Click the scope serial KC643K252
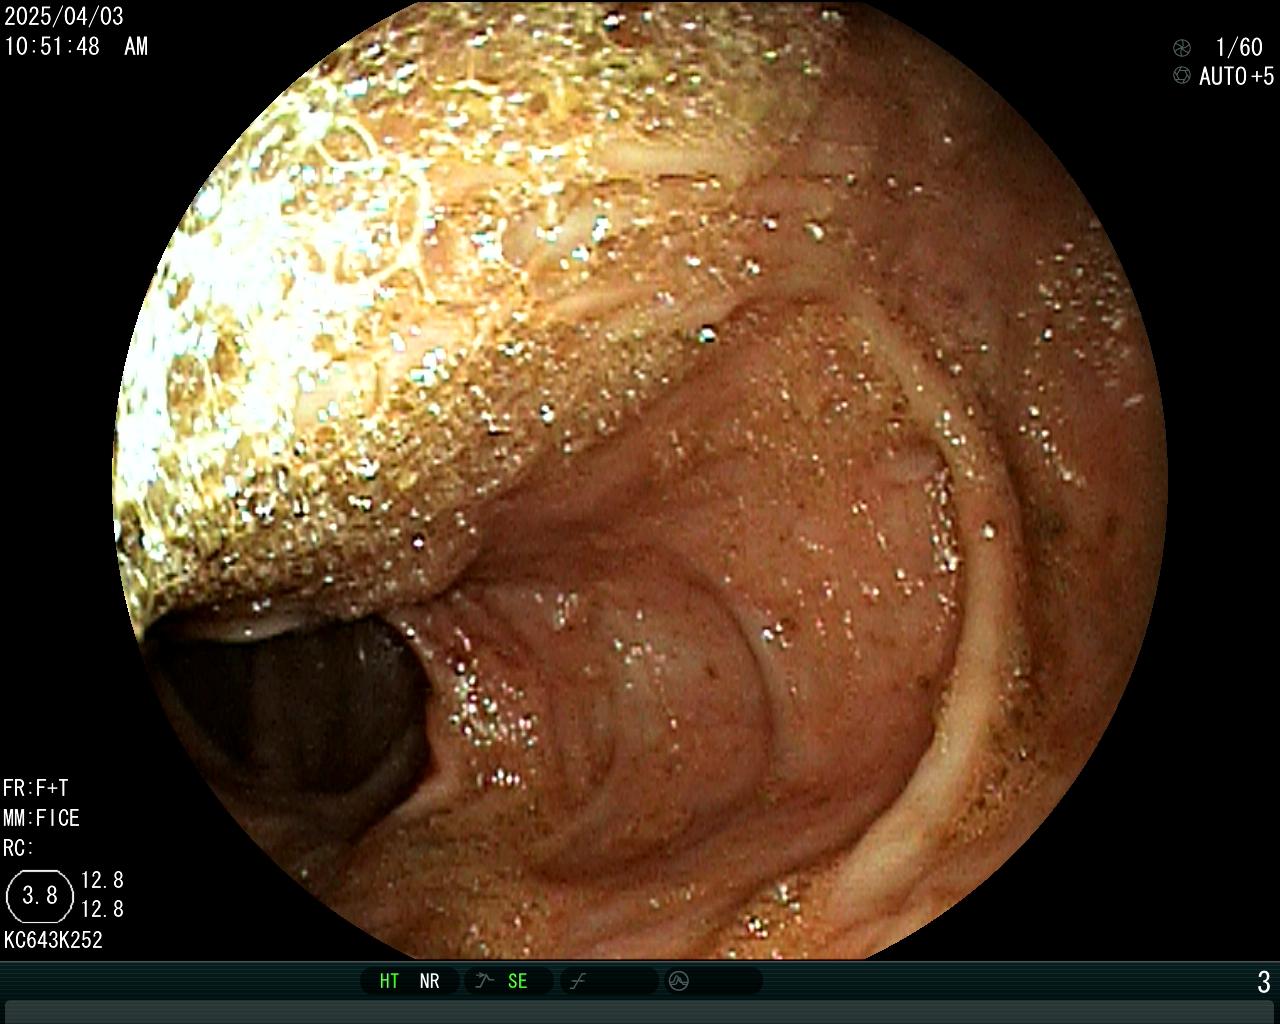 click(53, 940)
